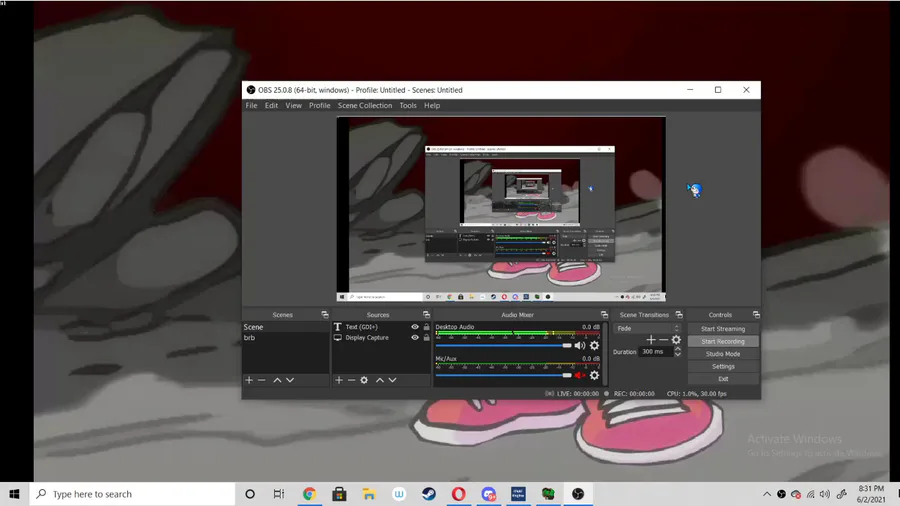Image resolution: width=900 pixels, height=506 pixels.
Task: Open Microsoft Store from the taskbar
Action: point(339,494)
